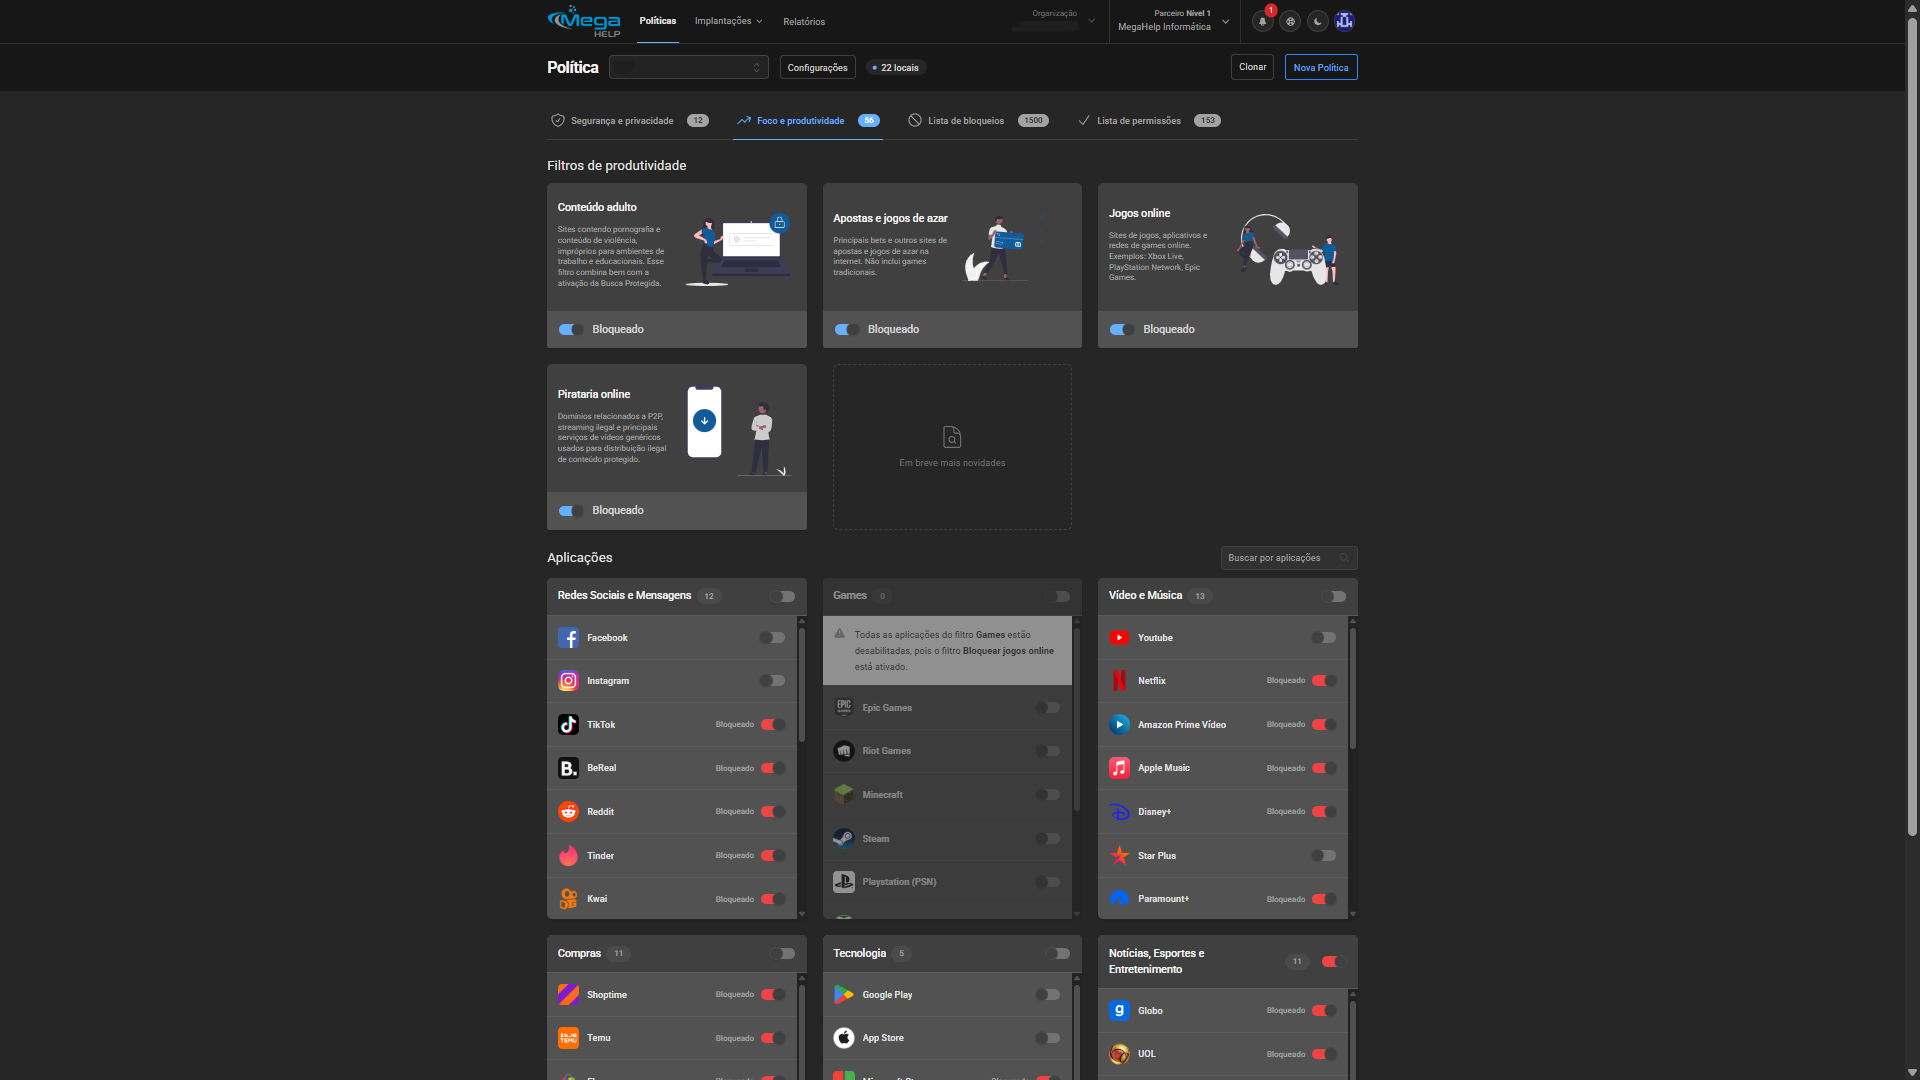1920x1080 pixels.
Task: Toggle Notícias, Esportes e Entretenimento group switch
Action: [1333, 962]
